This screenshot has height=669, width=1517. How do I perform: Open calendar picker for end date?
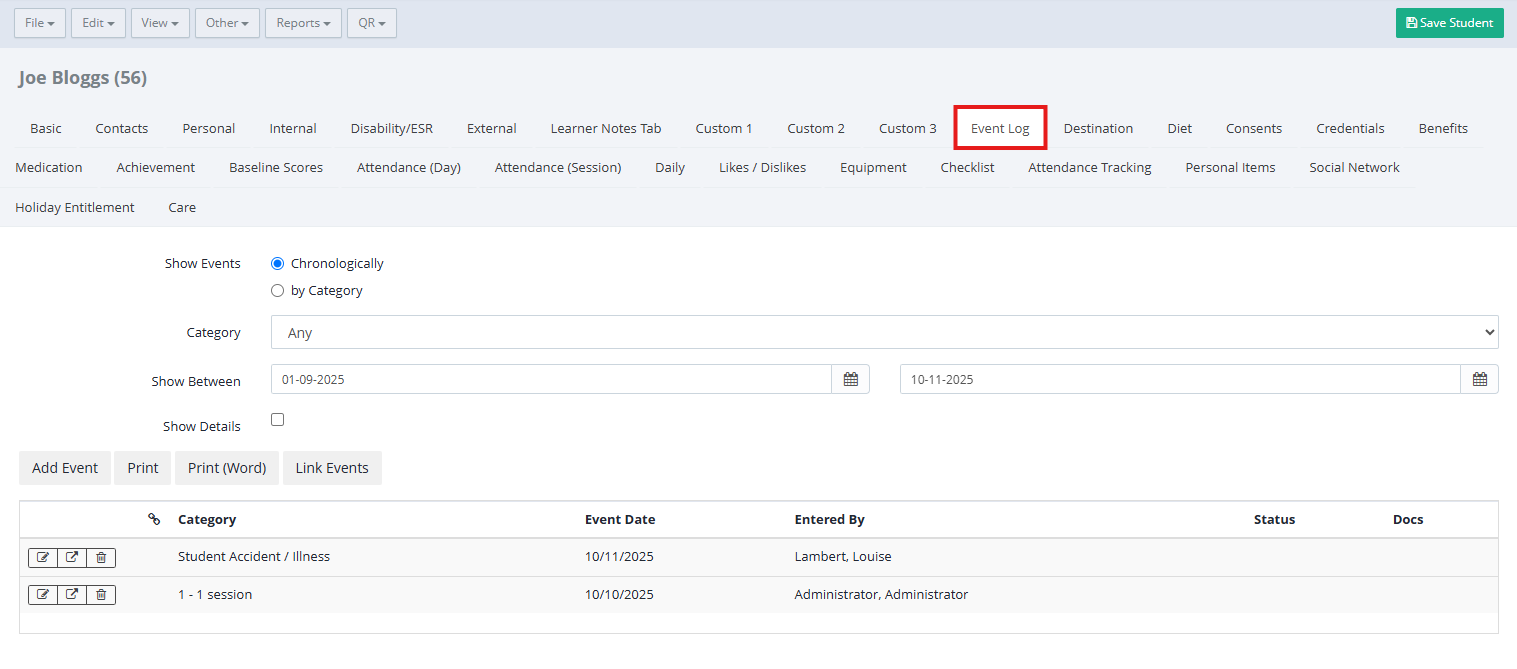pos(1479,380)
